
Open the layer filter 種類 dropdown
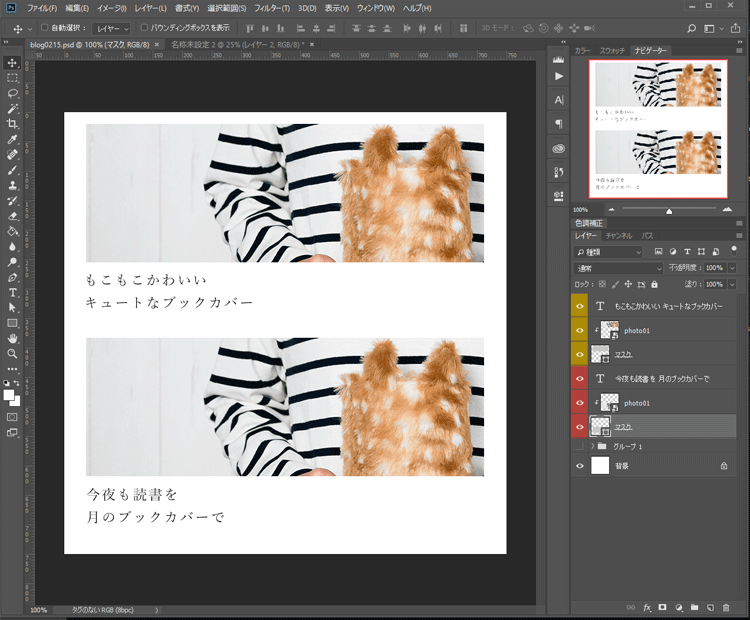(x=608, y=252)
